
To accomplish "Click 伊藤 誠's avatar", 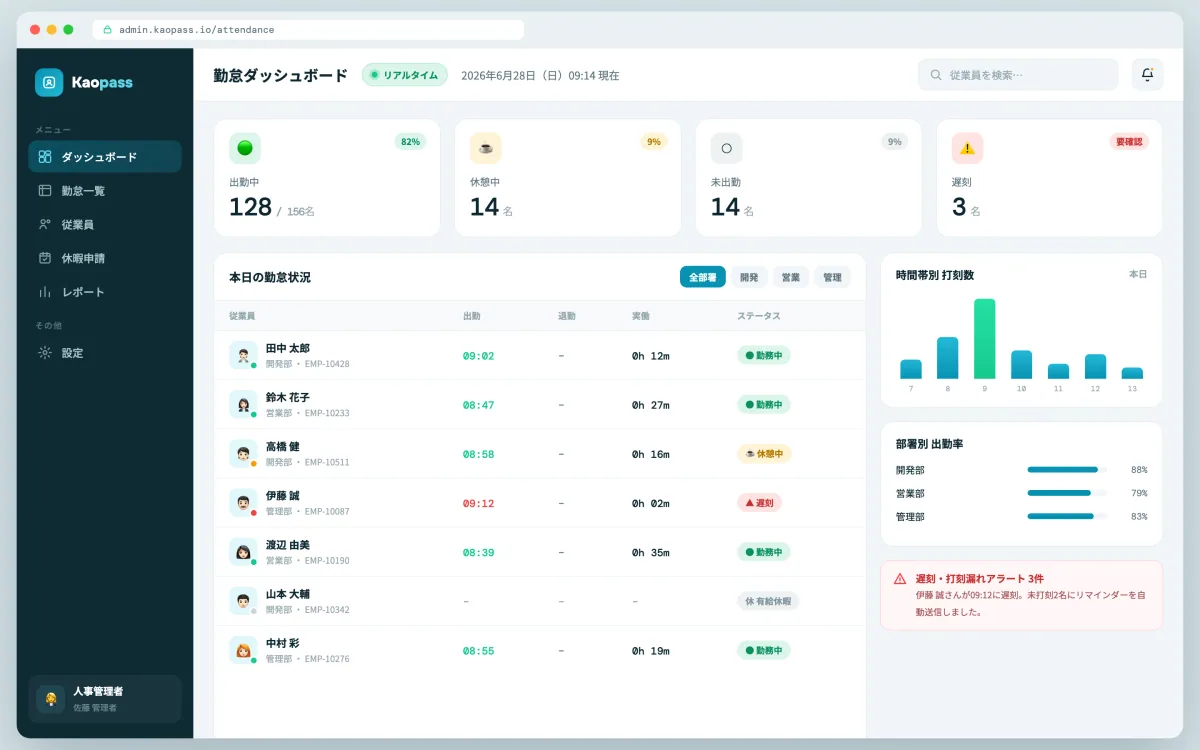I will pyautogui.click(x=243, y=503).
